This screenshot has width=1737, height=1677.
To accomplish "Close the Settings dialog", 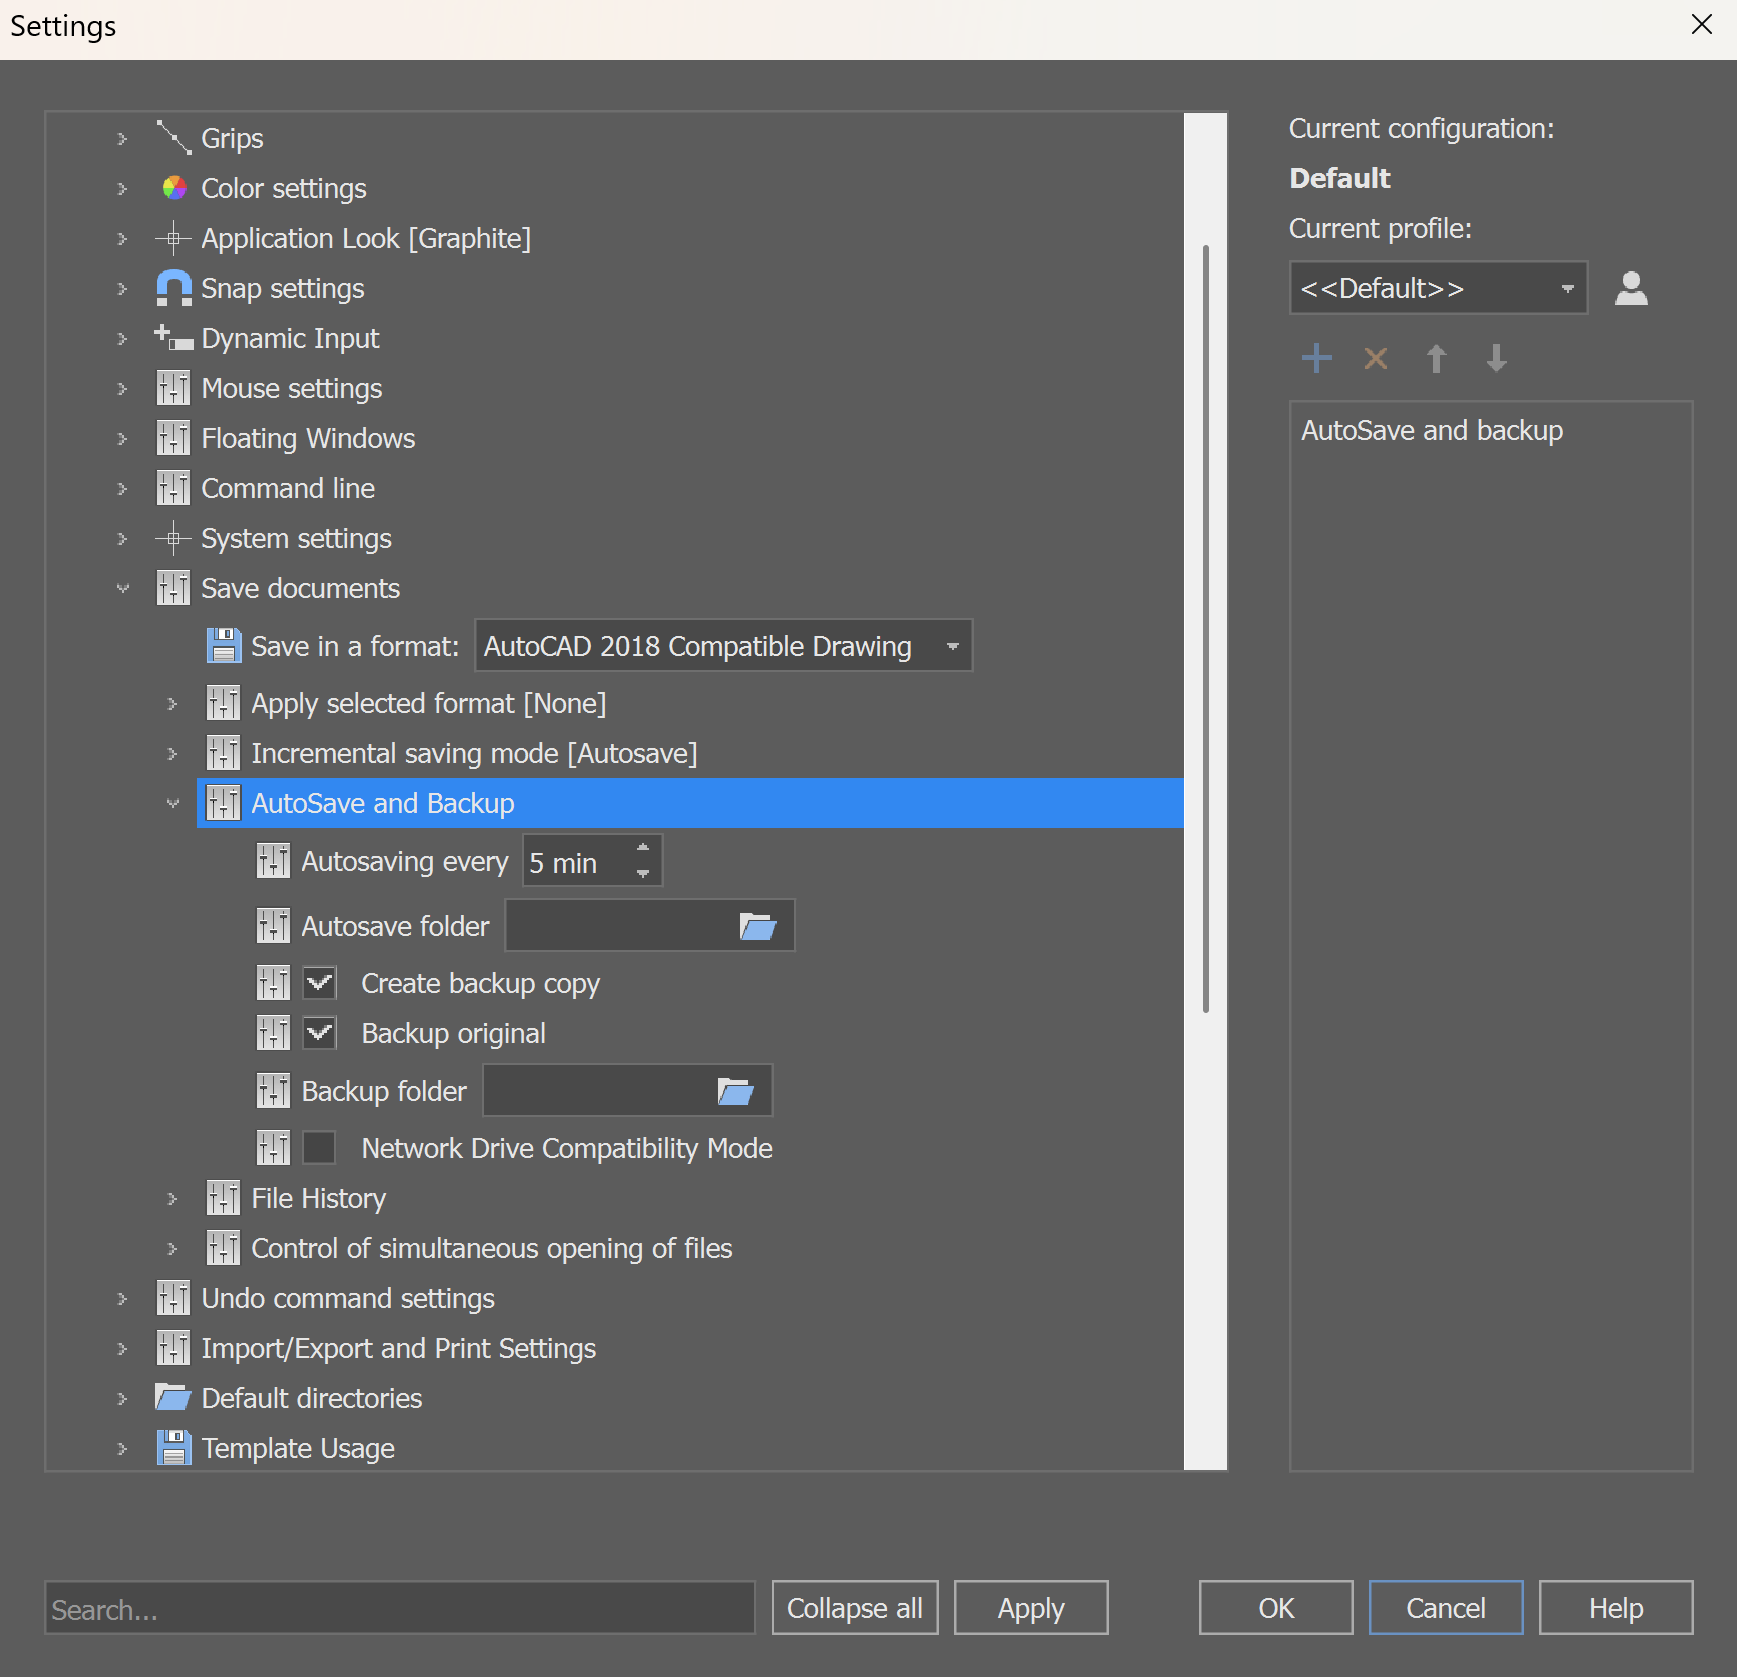I will (x=1702, y=24).
